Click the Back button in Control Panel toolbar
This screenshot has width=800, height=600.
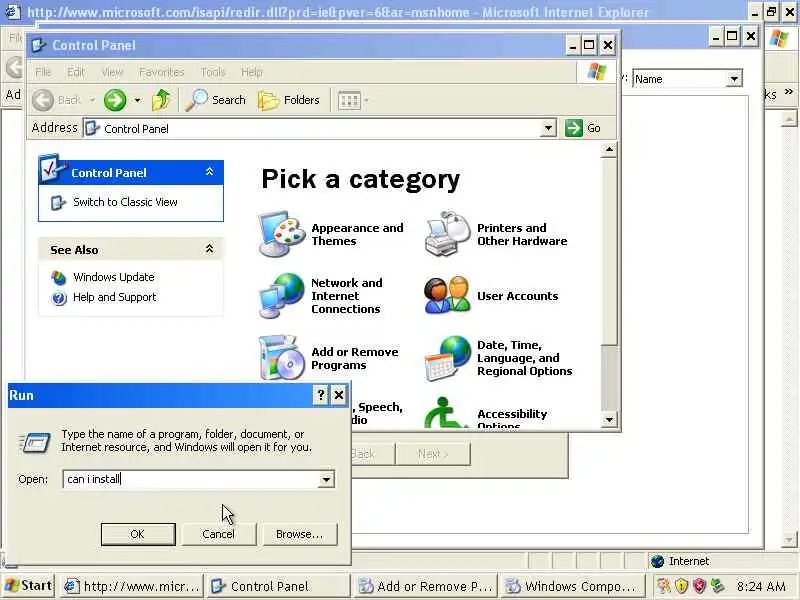point(57,100)
